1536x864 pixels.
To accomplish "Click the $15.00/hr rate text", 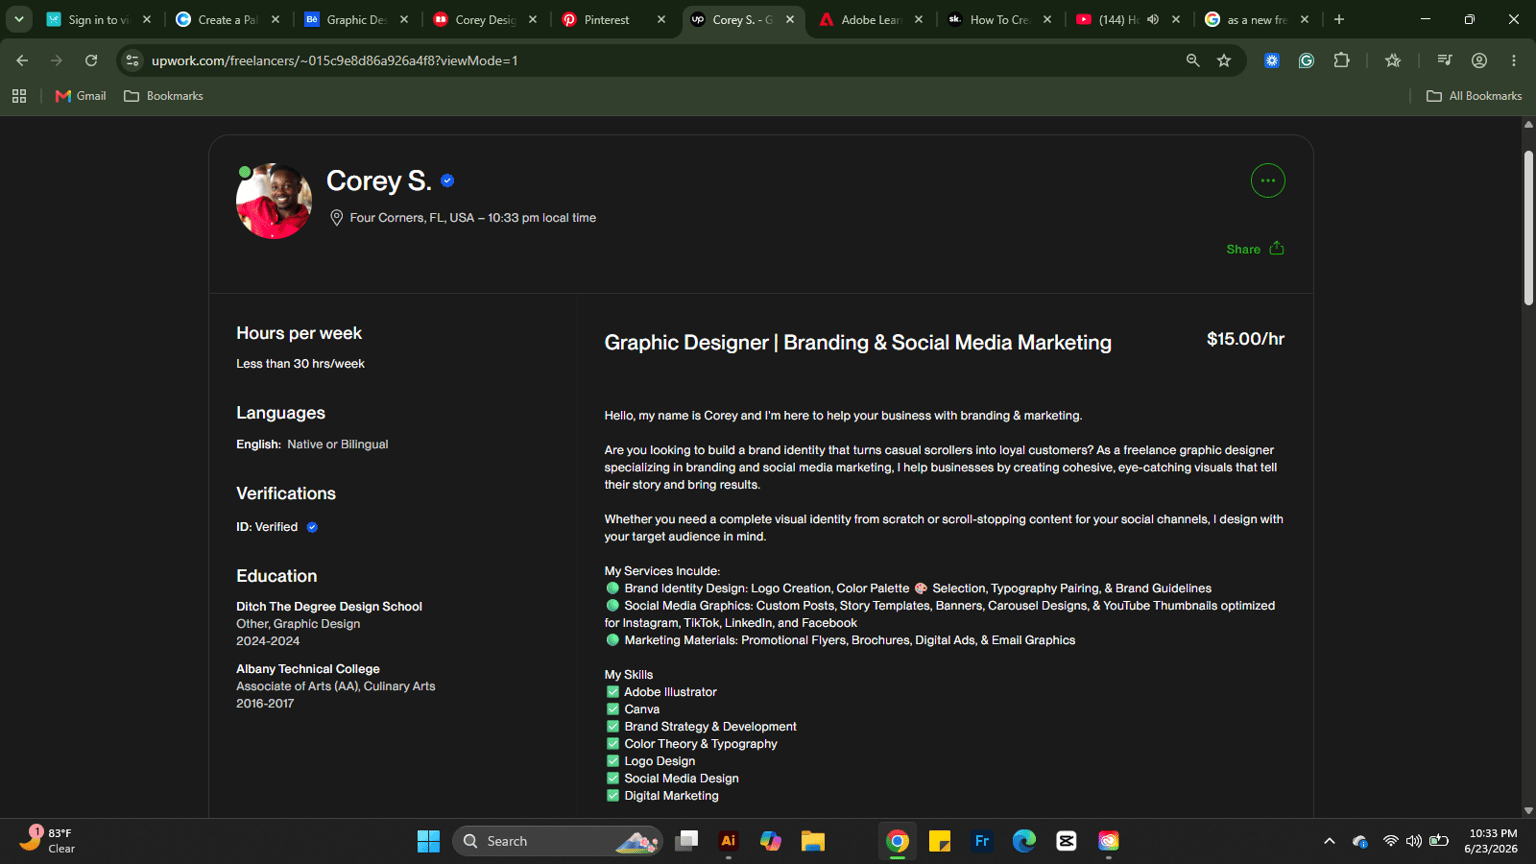I will click(x=1245, y=339).
